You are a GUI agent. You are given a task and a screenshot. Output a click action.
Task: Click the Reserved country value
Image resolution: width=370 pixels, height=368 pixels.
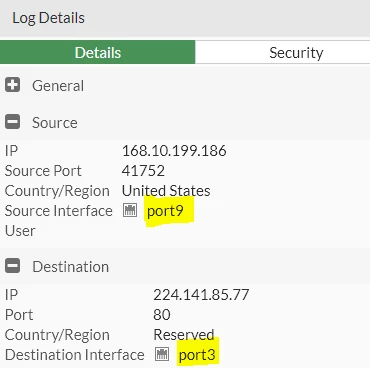point(184,335)
